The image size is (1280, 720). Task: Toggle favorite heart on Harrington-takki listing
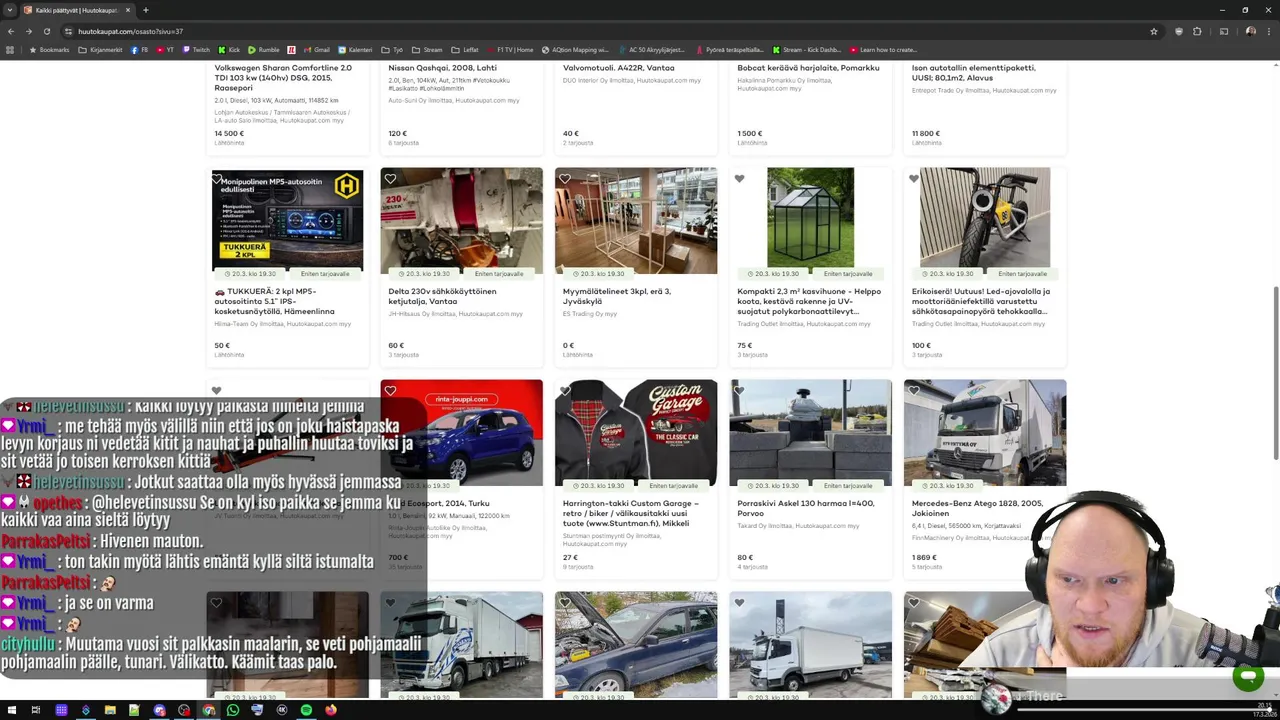[565, 391]
